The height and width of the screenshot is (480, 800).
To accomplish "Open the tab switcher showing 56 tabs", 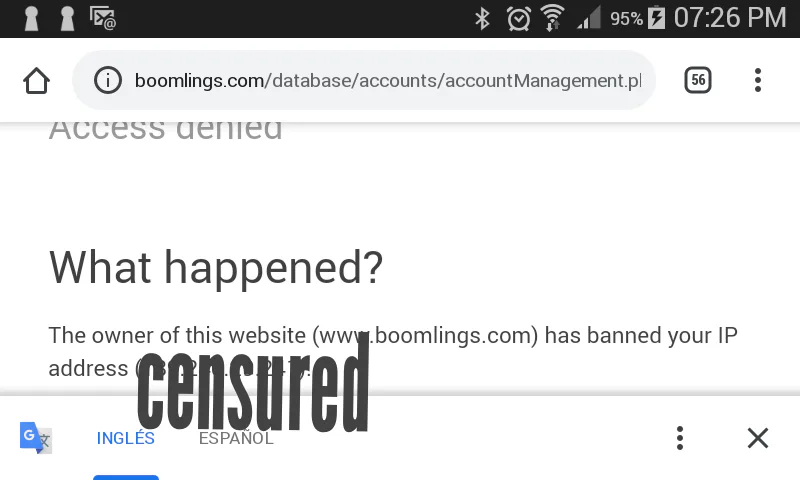I will pos(697,80).
